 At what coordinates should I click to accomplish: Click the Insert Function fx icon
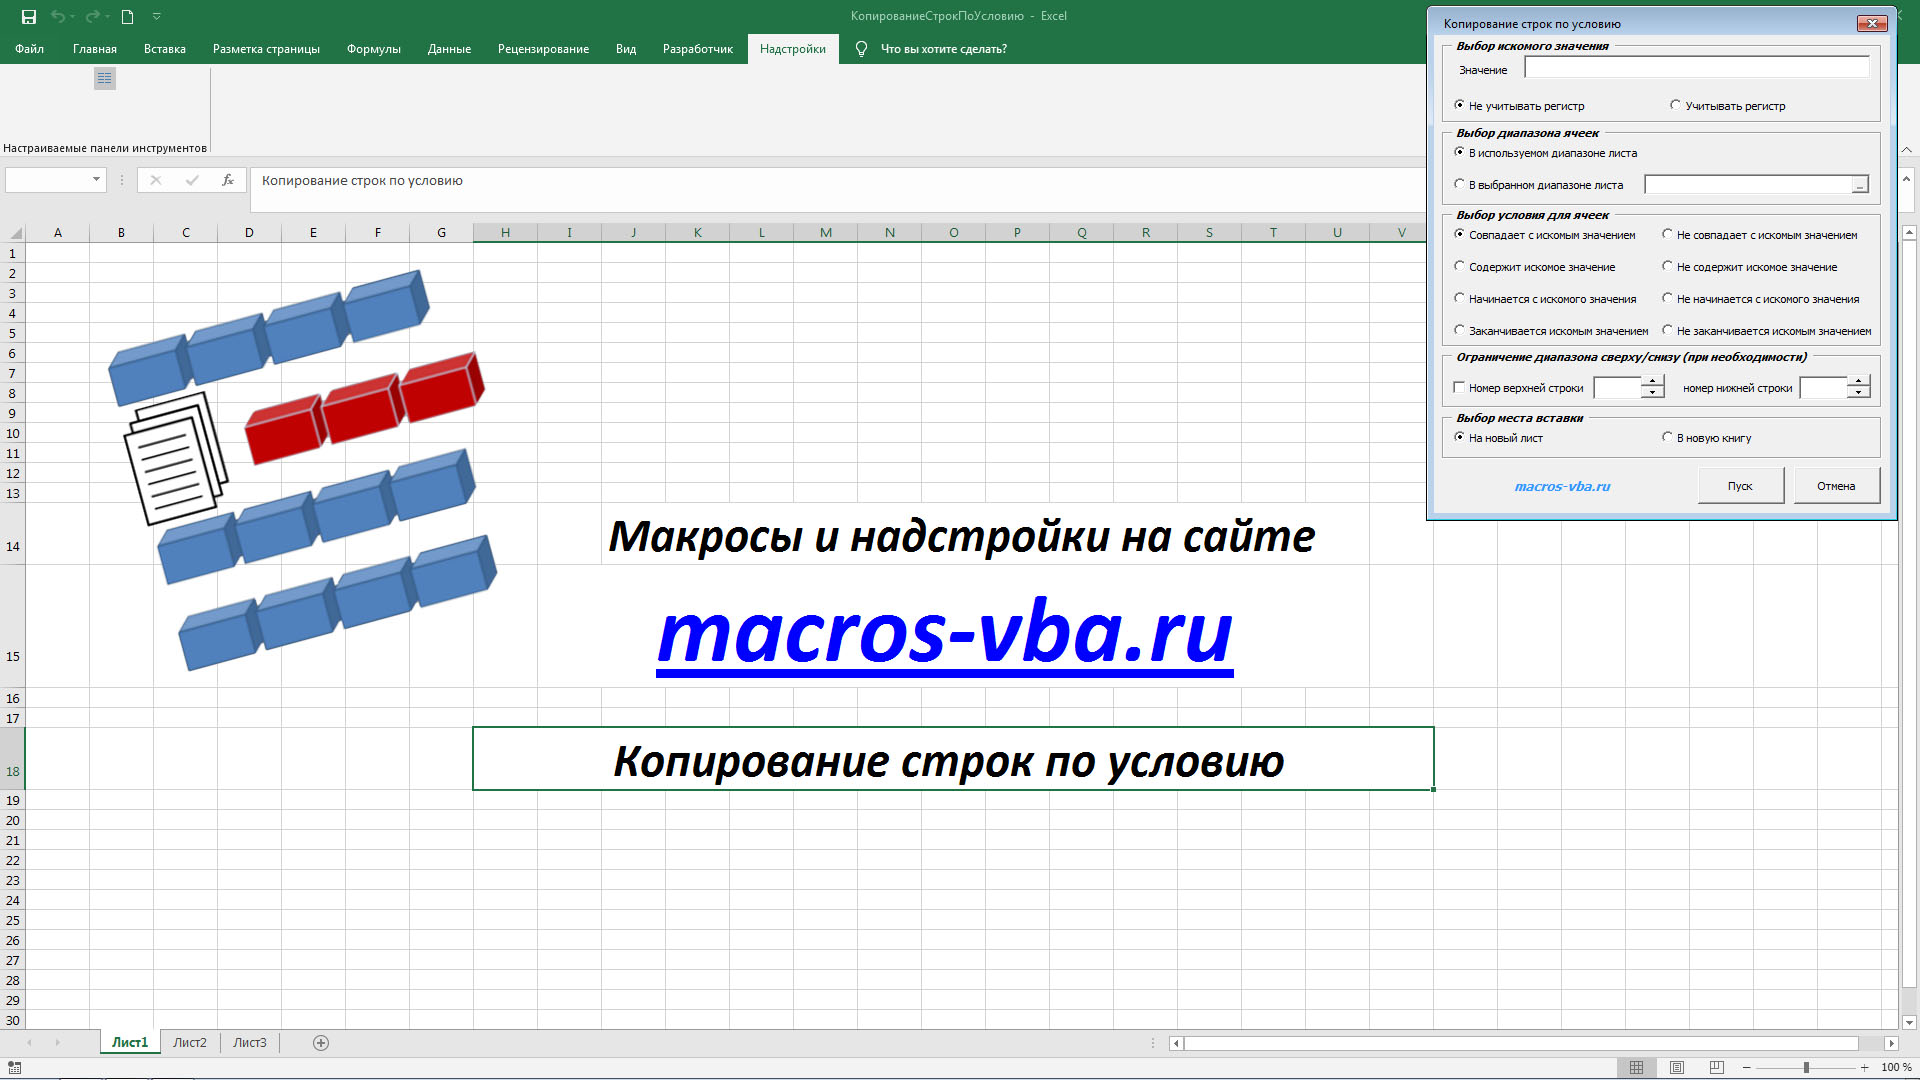(x=228, y=180)
